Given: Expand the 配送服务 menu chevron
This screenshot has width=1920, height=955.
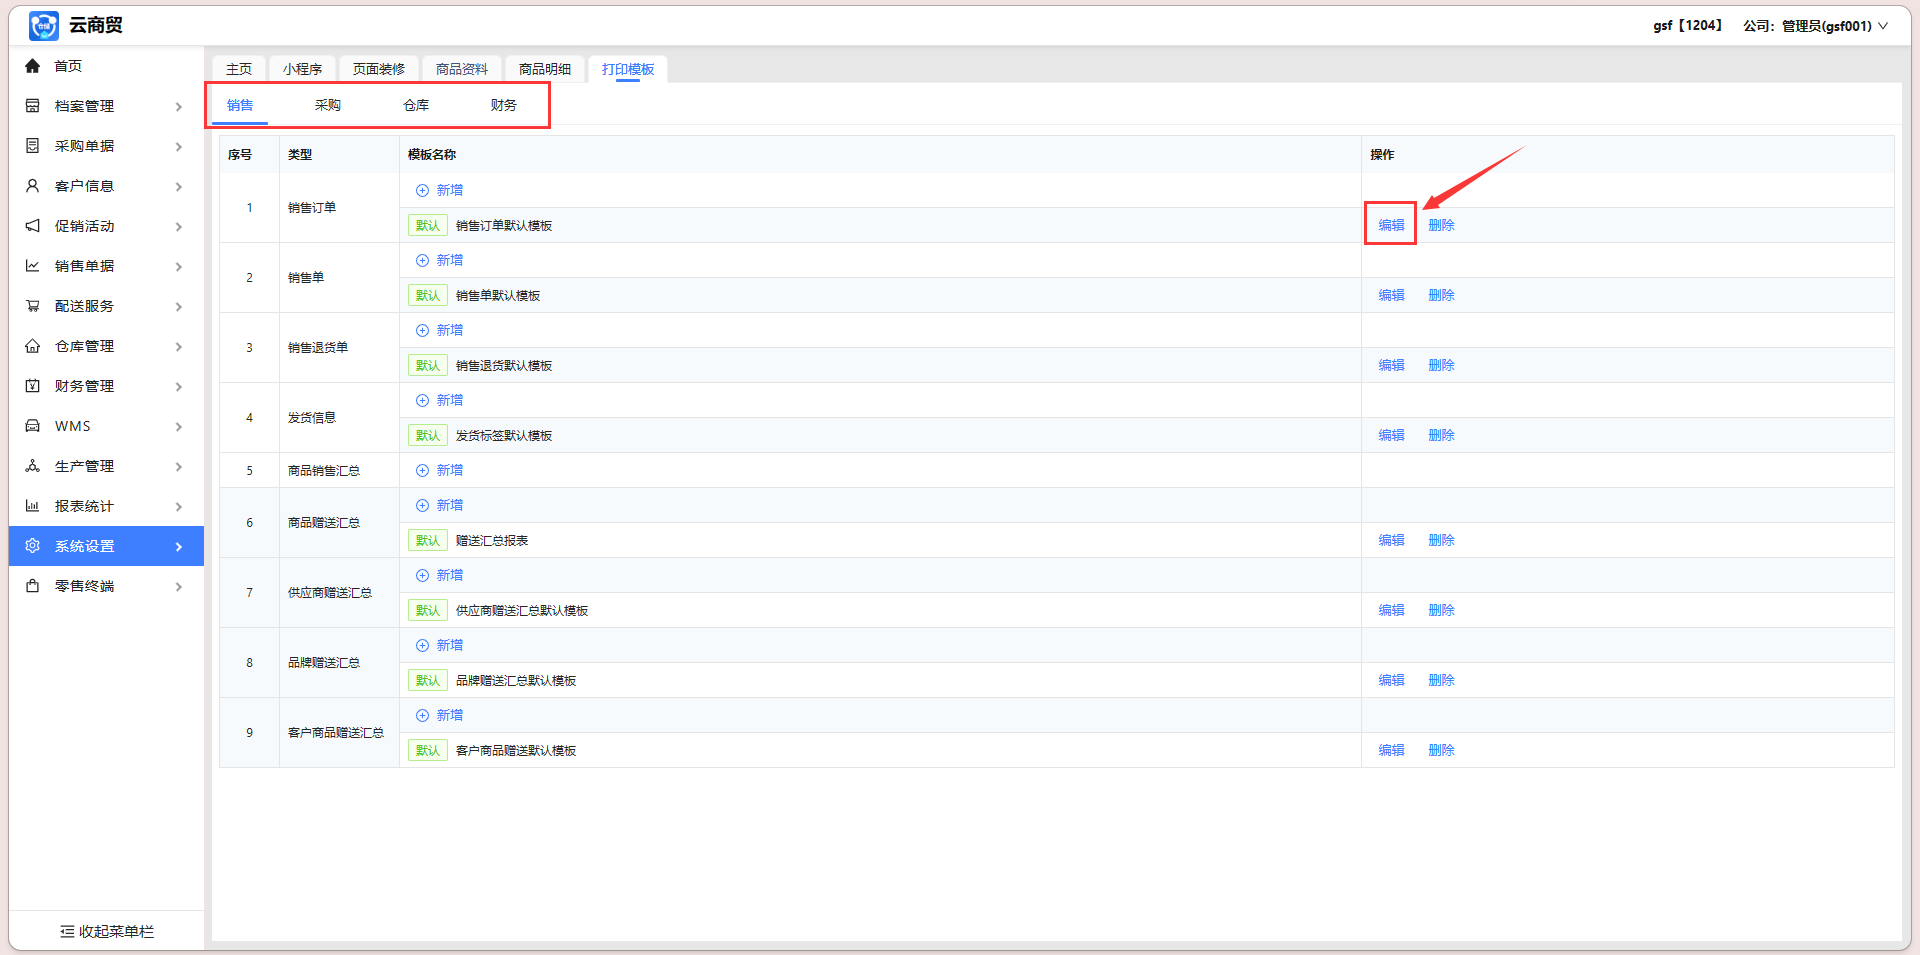Looking at the screenshot, I should pos(179,306).
